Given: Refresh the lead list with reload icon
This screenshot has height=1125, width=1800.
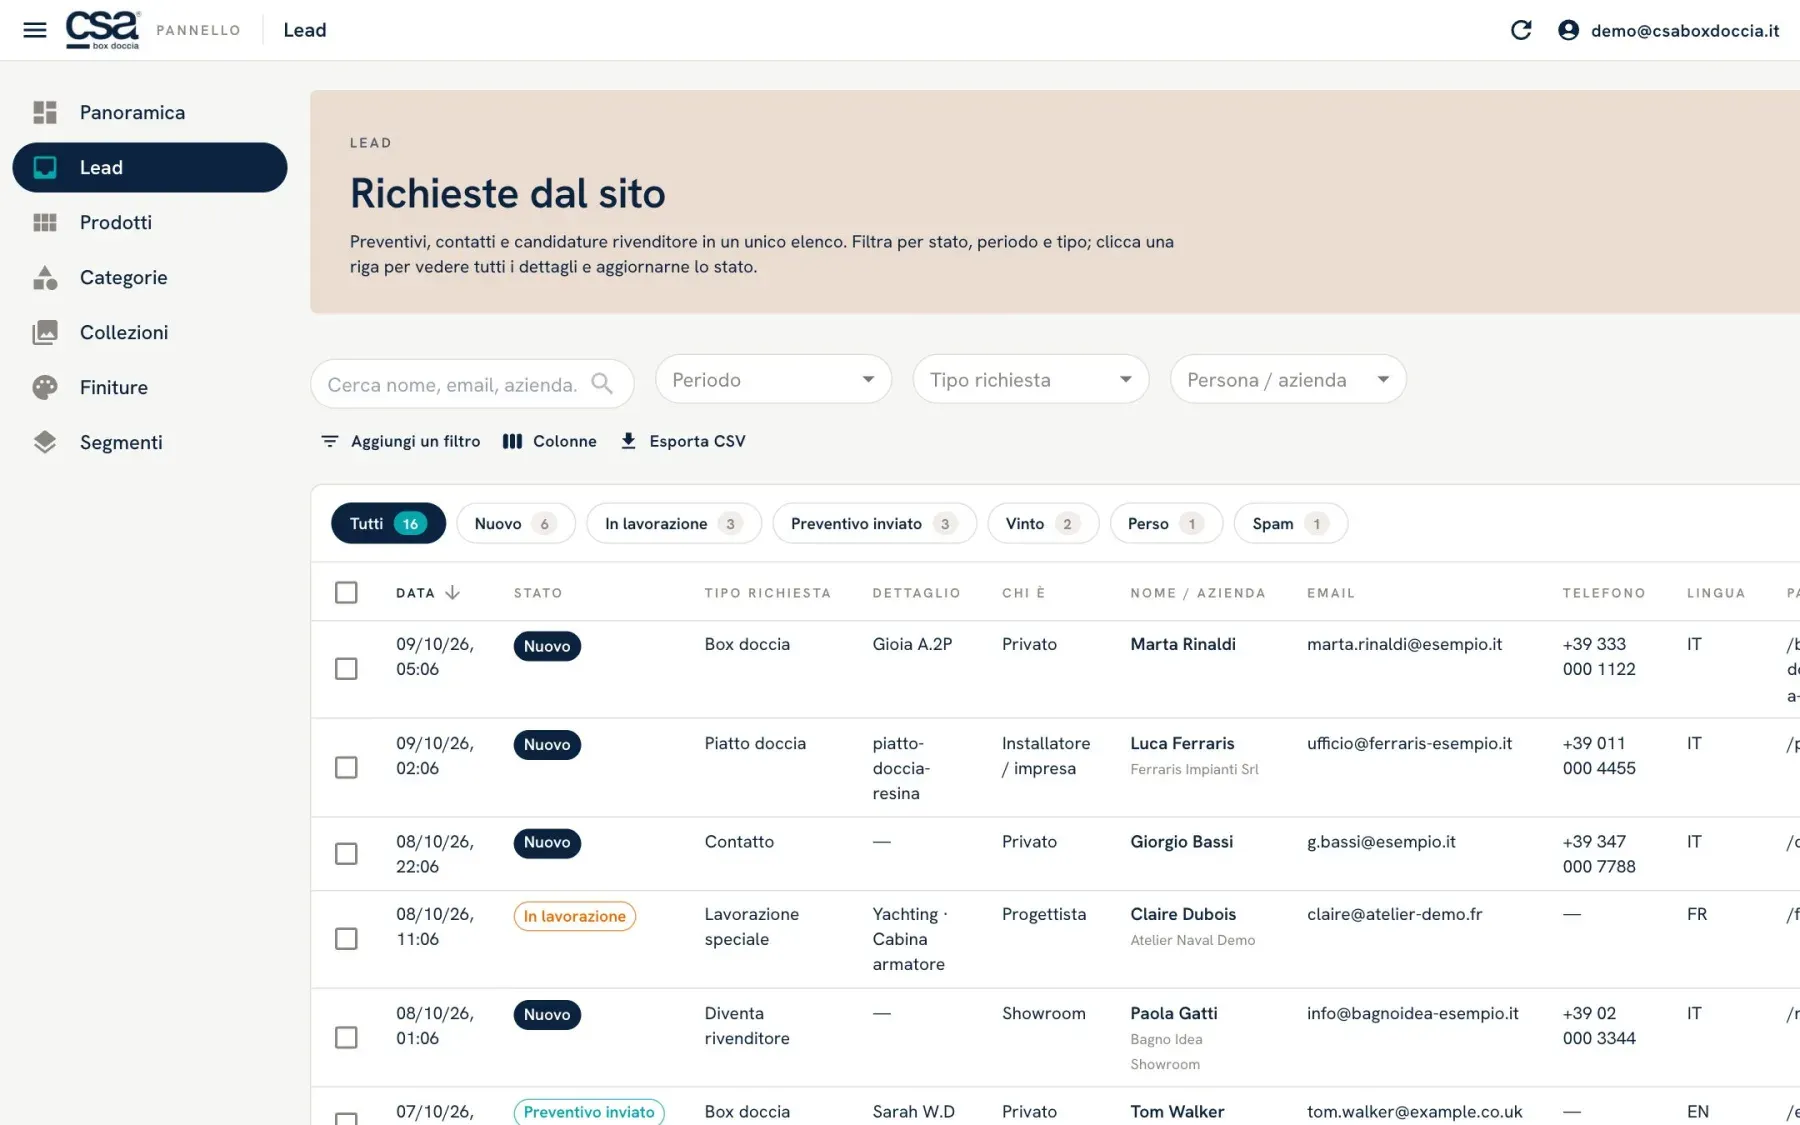Looking at the screenshot, I should point(1521,30).
